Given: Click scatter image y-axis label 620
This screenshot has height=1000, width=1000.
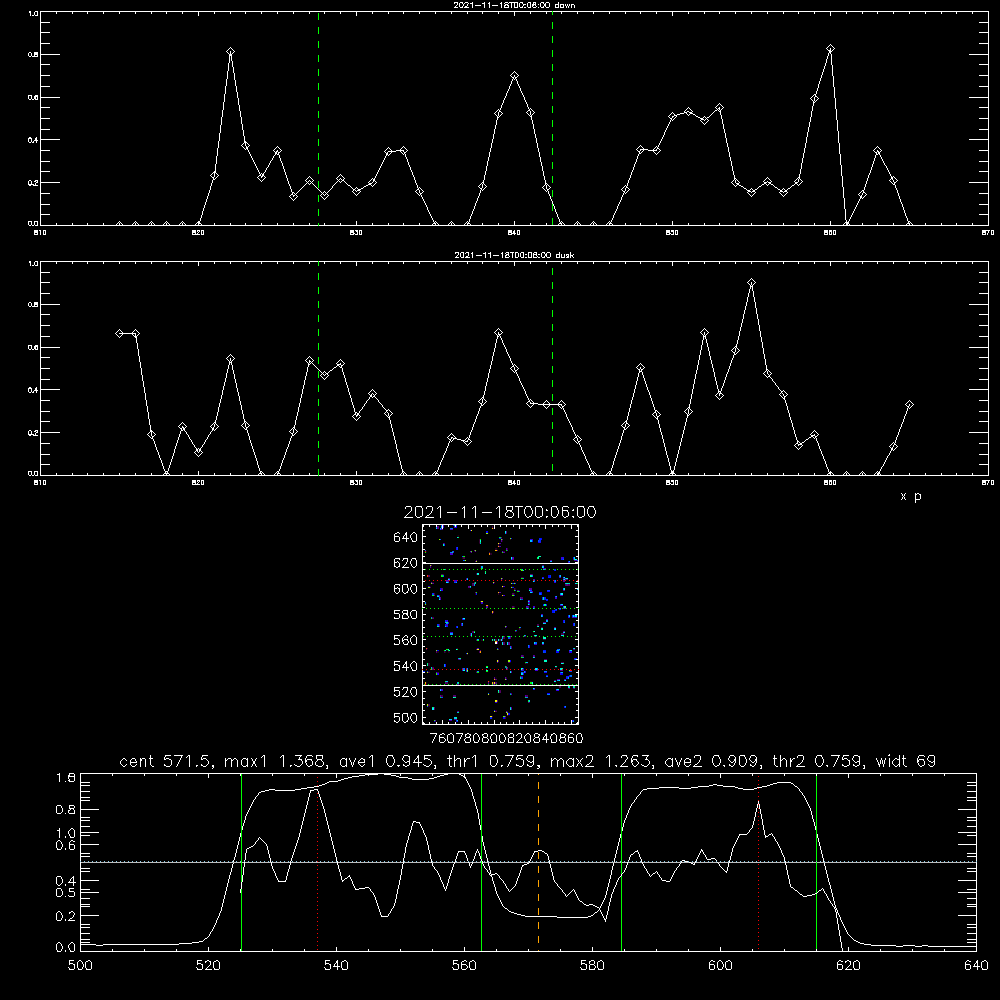Looking at the screenshot, I should (x=406, y=563).
